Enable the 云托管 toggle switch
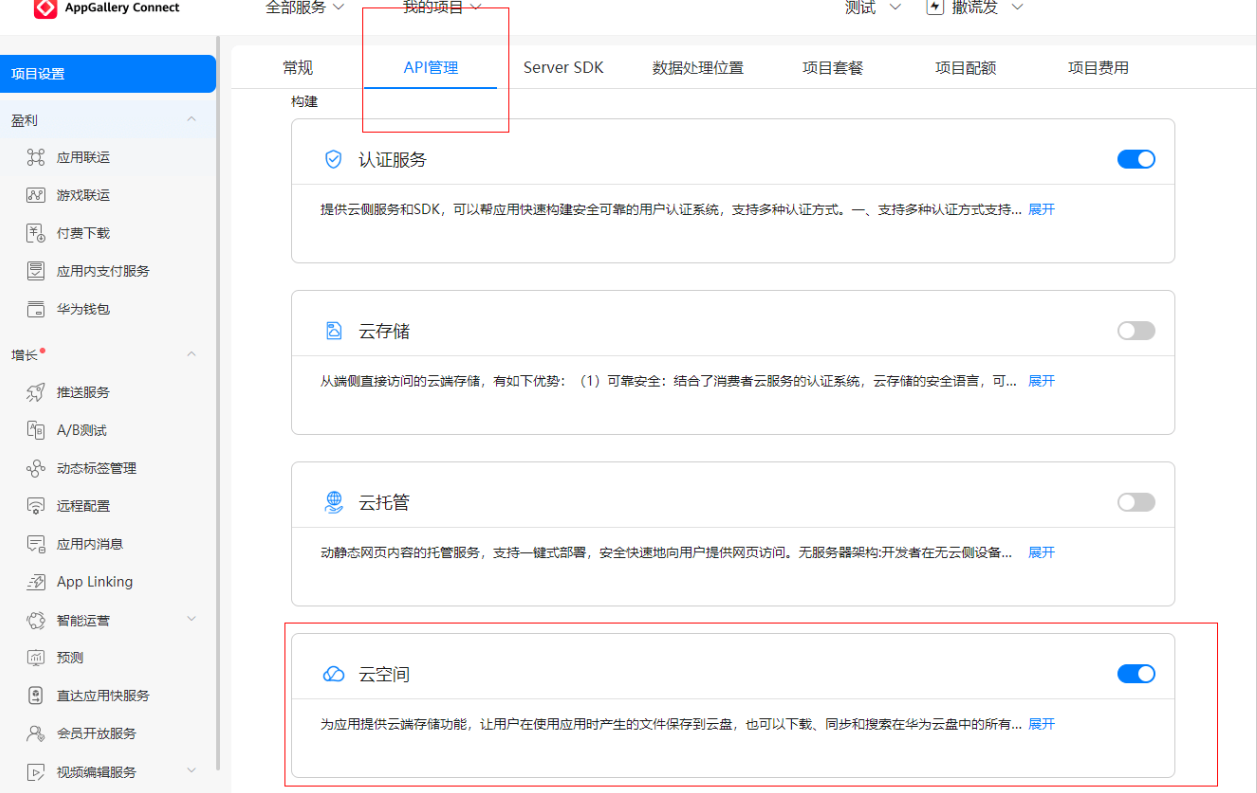 tap(1136, 502)
